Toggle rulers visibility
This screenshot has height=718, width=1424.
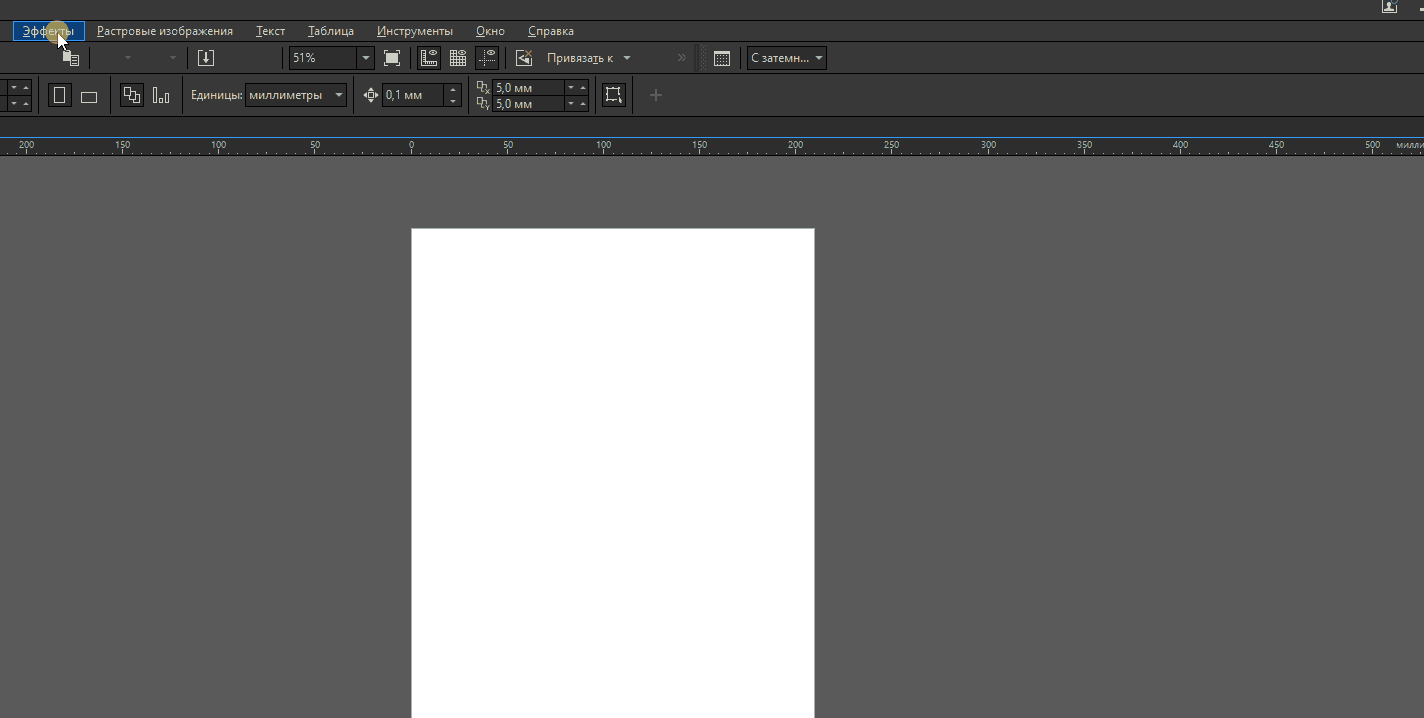click(x=429, y=58)
